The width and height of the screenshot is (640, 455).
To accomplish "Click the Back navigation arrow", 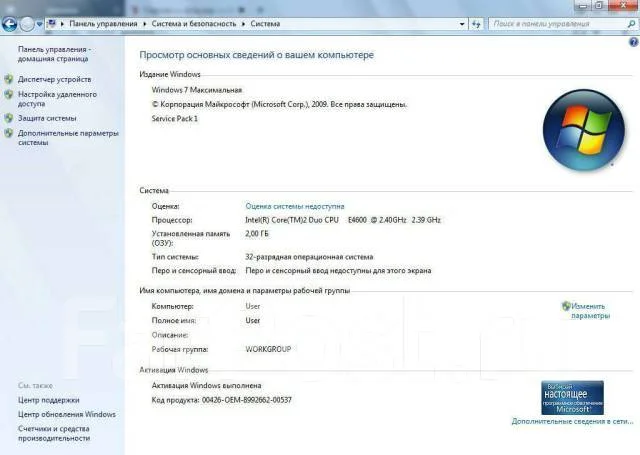I will click(x=9, y=24).
